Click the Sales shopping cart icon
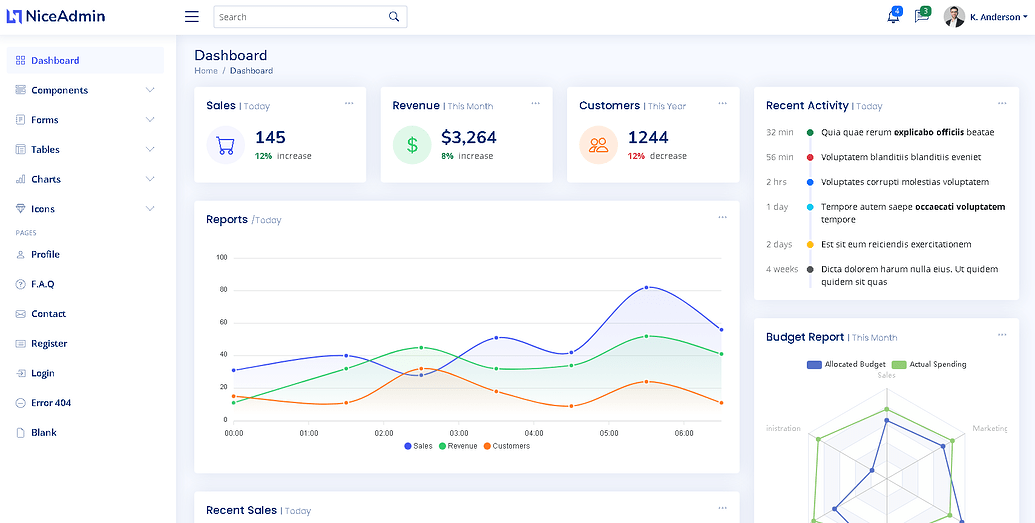The height and width of the screenshot is (523, 1035). (225, 145)
